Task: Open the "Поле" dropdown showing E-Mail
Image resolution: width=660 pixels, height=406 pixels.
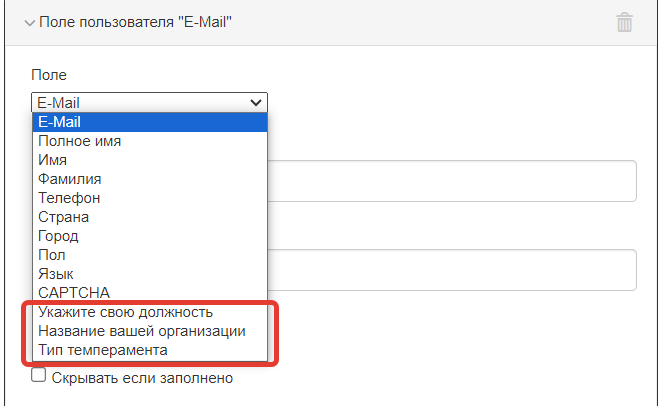Action: pyautogui.click(x=149, y=103)
